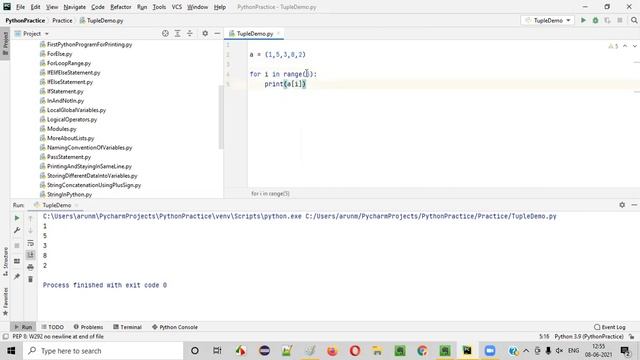Image resolution: width=640 pixels, height=360 pixels.
Task: Place cursor on print(a[i]) code line
Action: (285, 84)
